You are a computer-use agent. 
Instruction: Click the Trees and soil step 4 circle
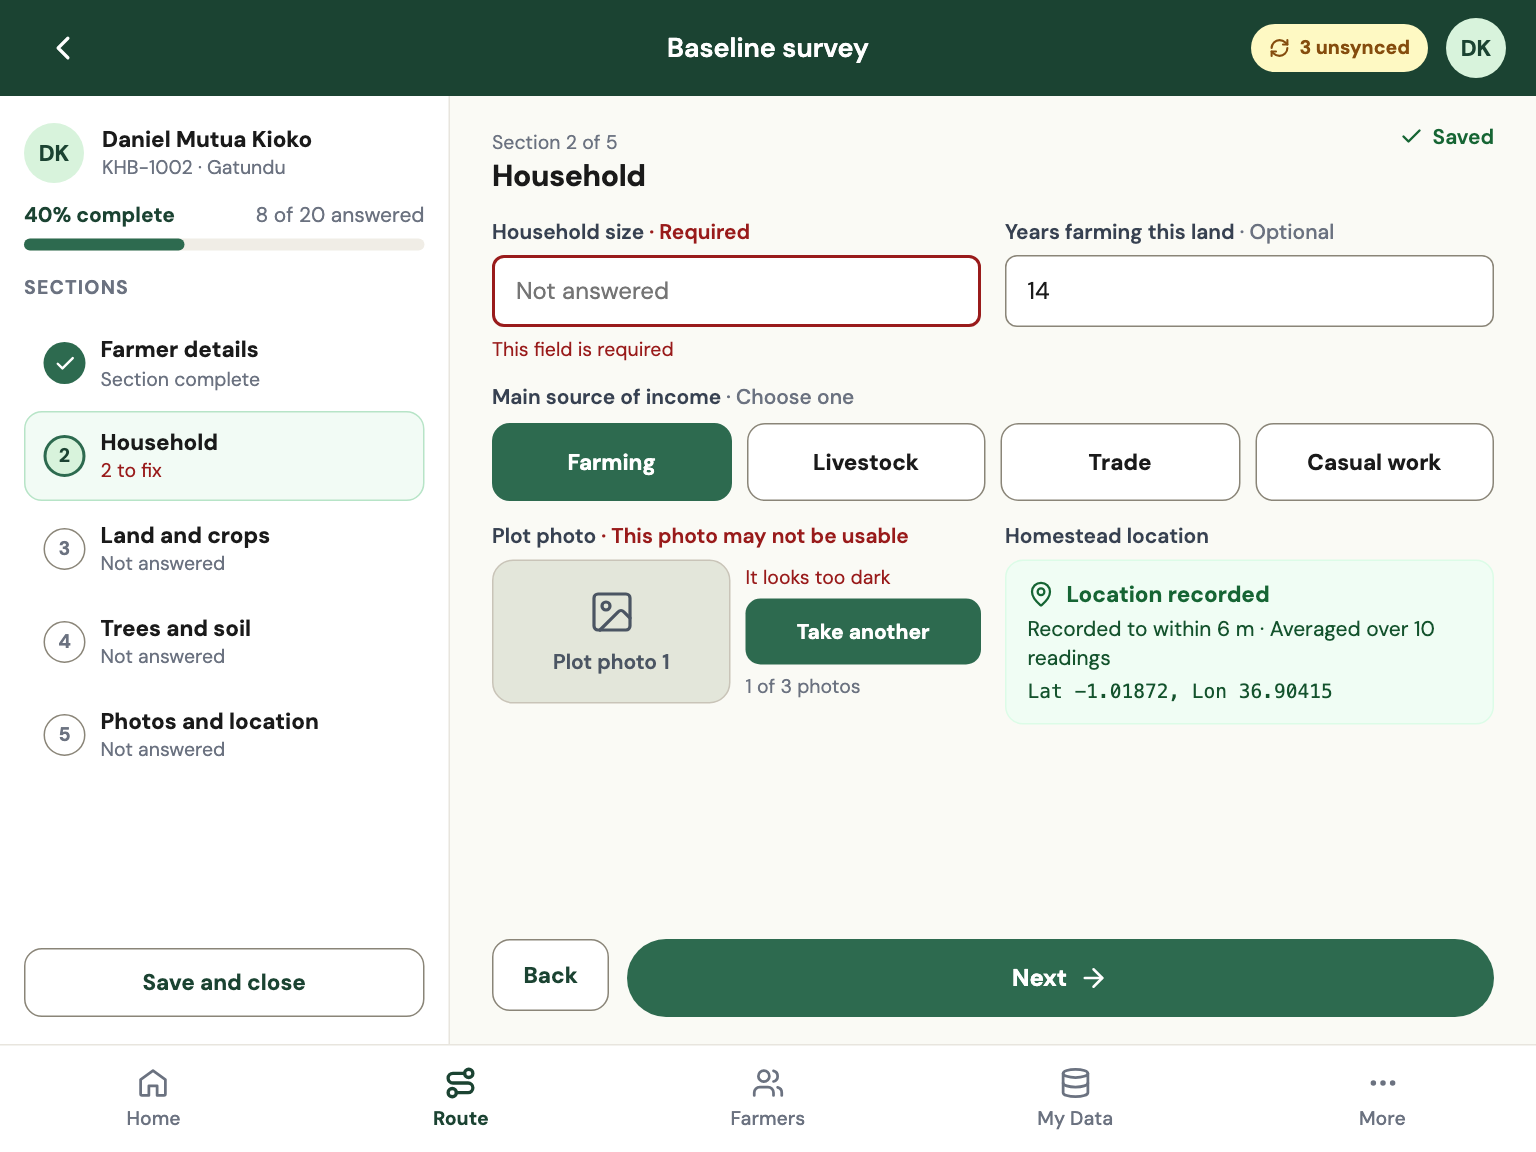click(x=64, y=642)
